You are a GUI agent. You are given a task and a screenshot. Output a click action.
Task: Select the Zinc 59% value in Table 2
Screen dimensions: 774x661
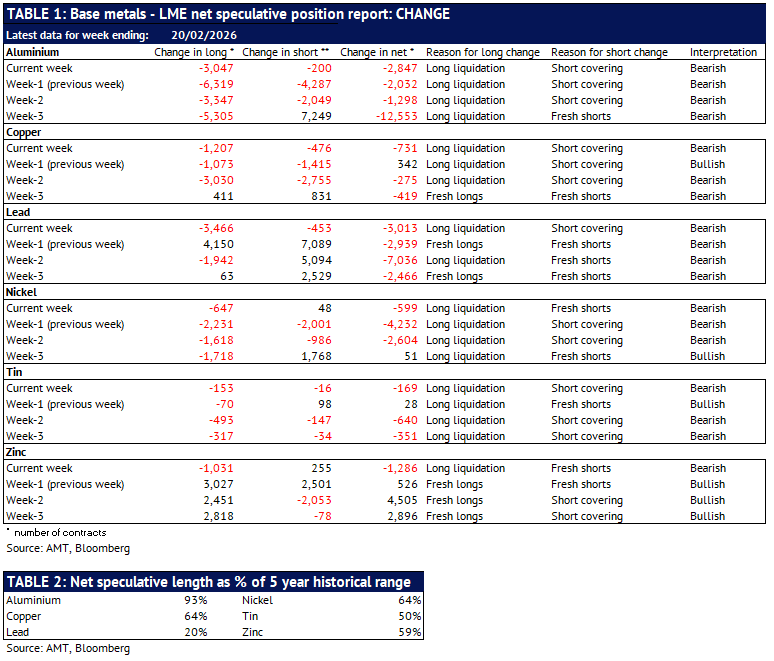click(x=410, y=633)
